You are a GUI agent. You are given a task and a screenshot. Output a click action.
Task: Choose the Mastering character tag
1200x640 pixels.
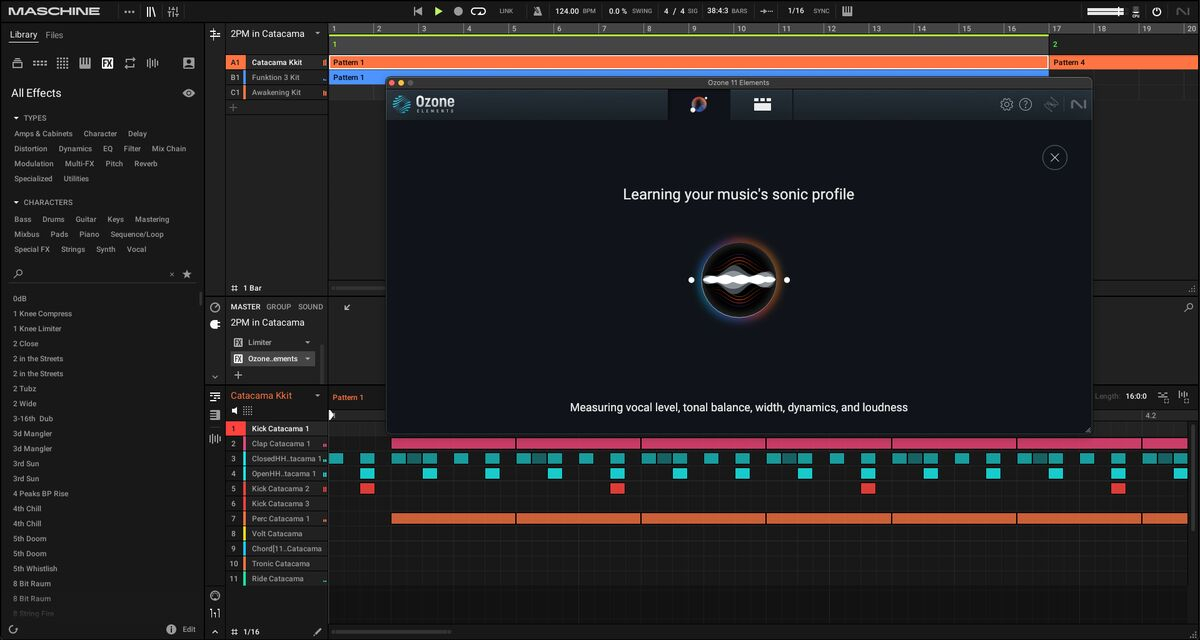(152, 220)
